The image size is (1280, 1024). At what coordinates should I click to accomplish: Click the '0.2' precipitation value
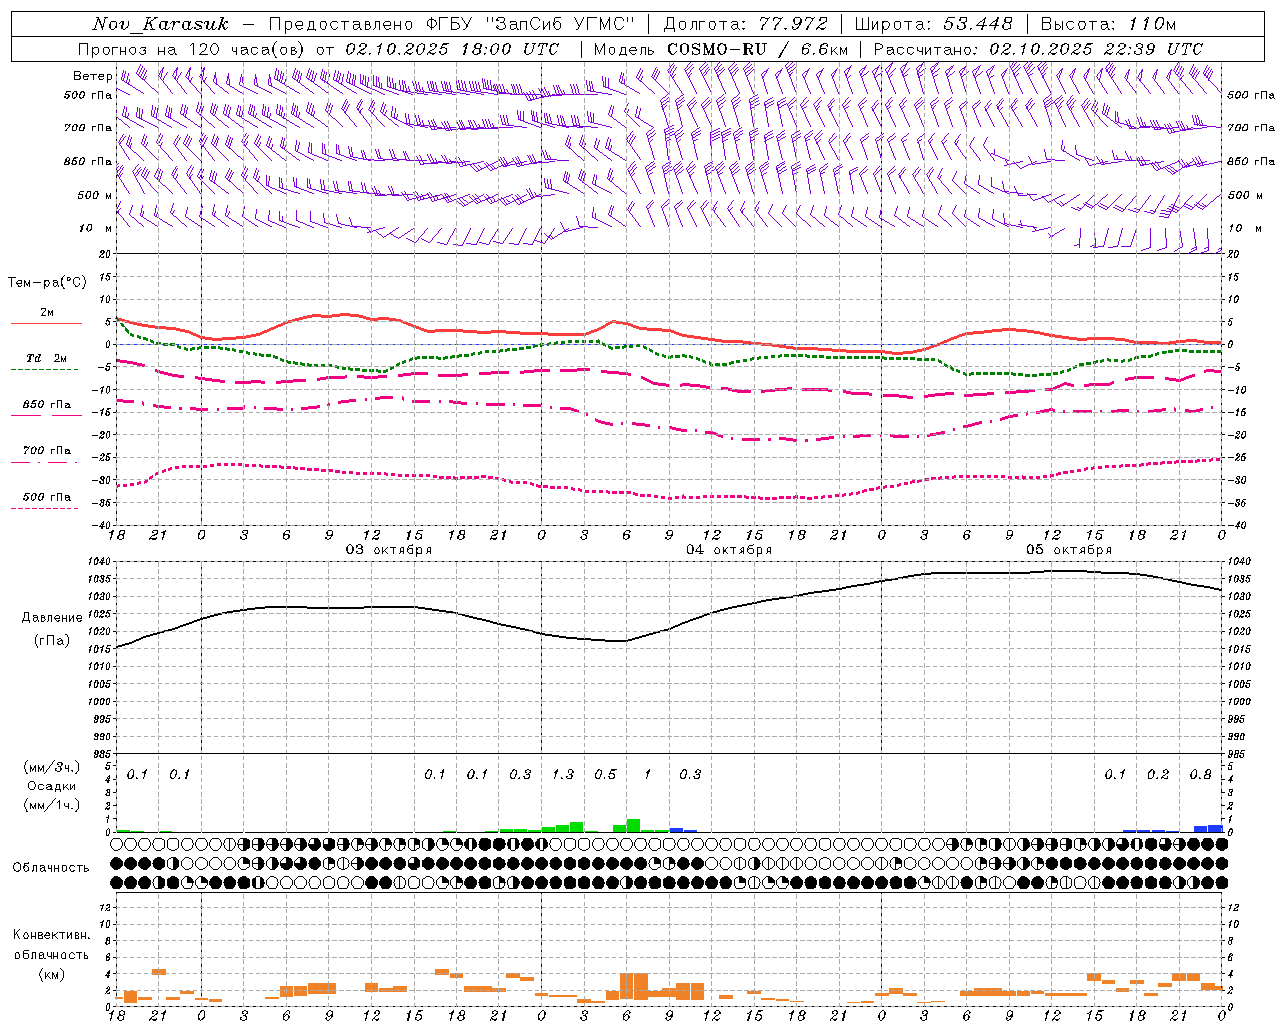click(x=1158, y=774)
